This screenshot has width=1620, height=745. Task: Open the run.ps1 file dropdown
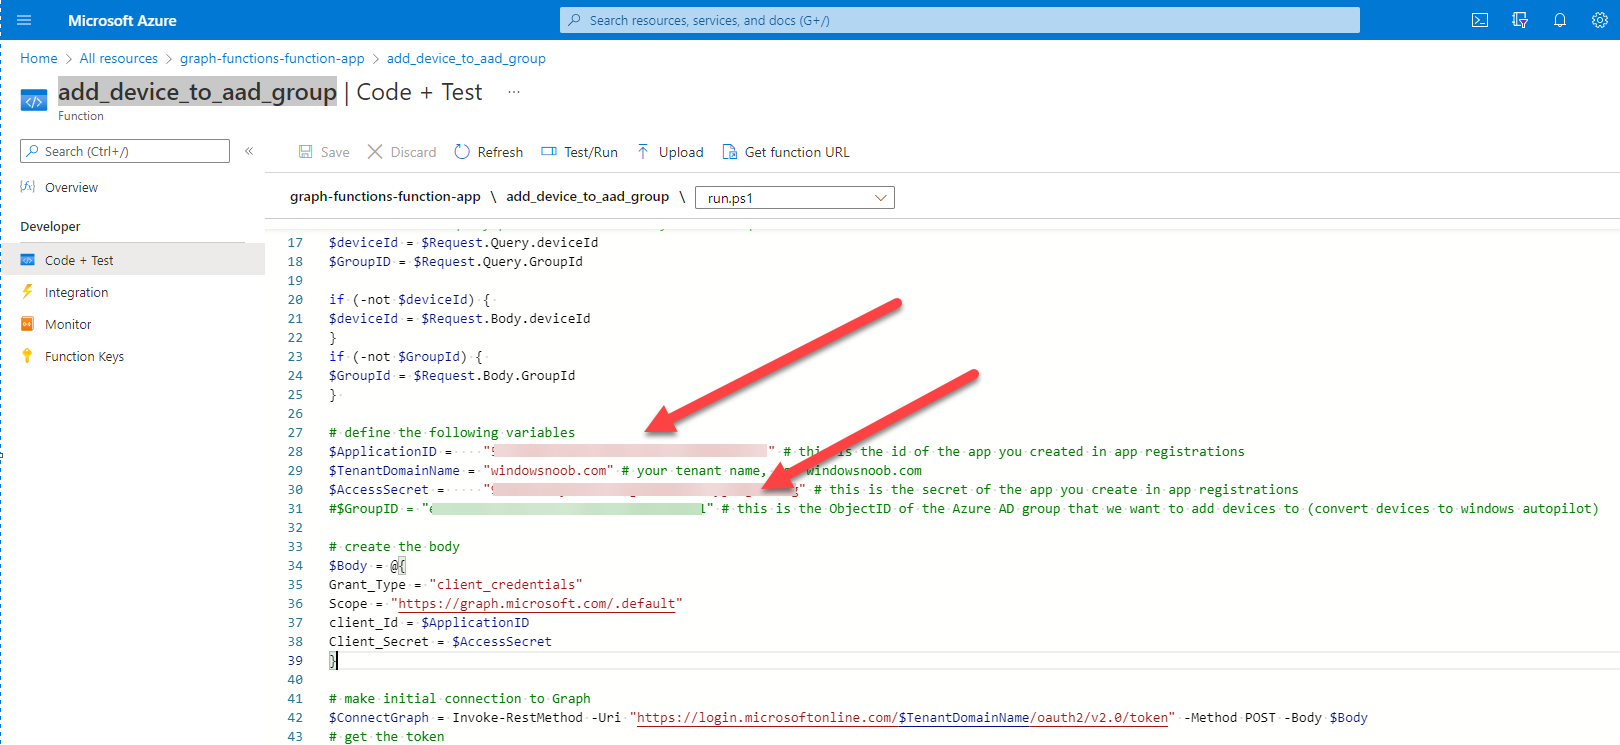[x=795, y=198]
